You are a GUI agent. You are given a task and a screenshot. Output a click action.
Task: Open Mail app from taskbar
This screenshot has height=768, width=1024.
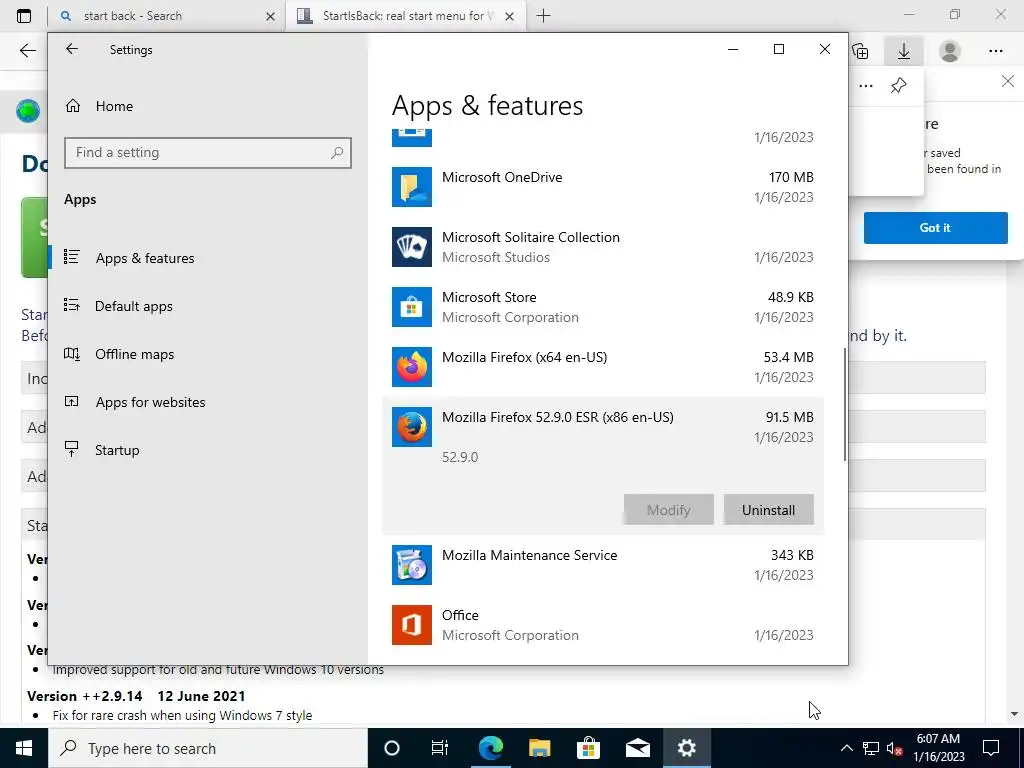coord(637,748)
